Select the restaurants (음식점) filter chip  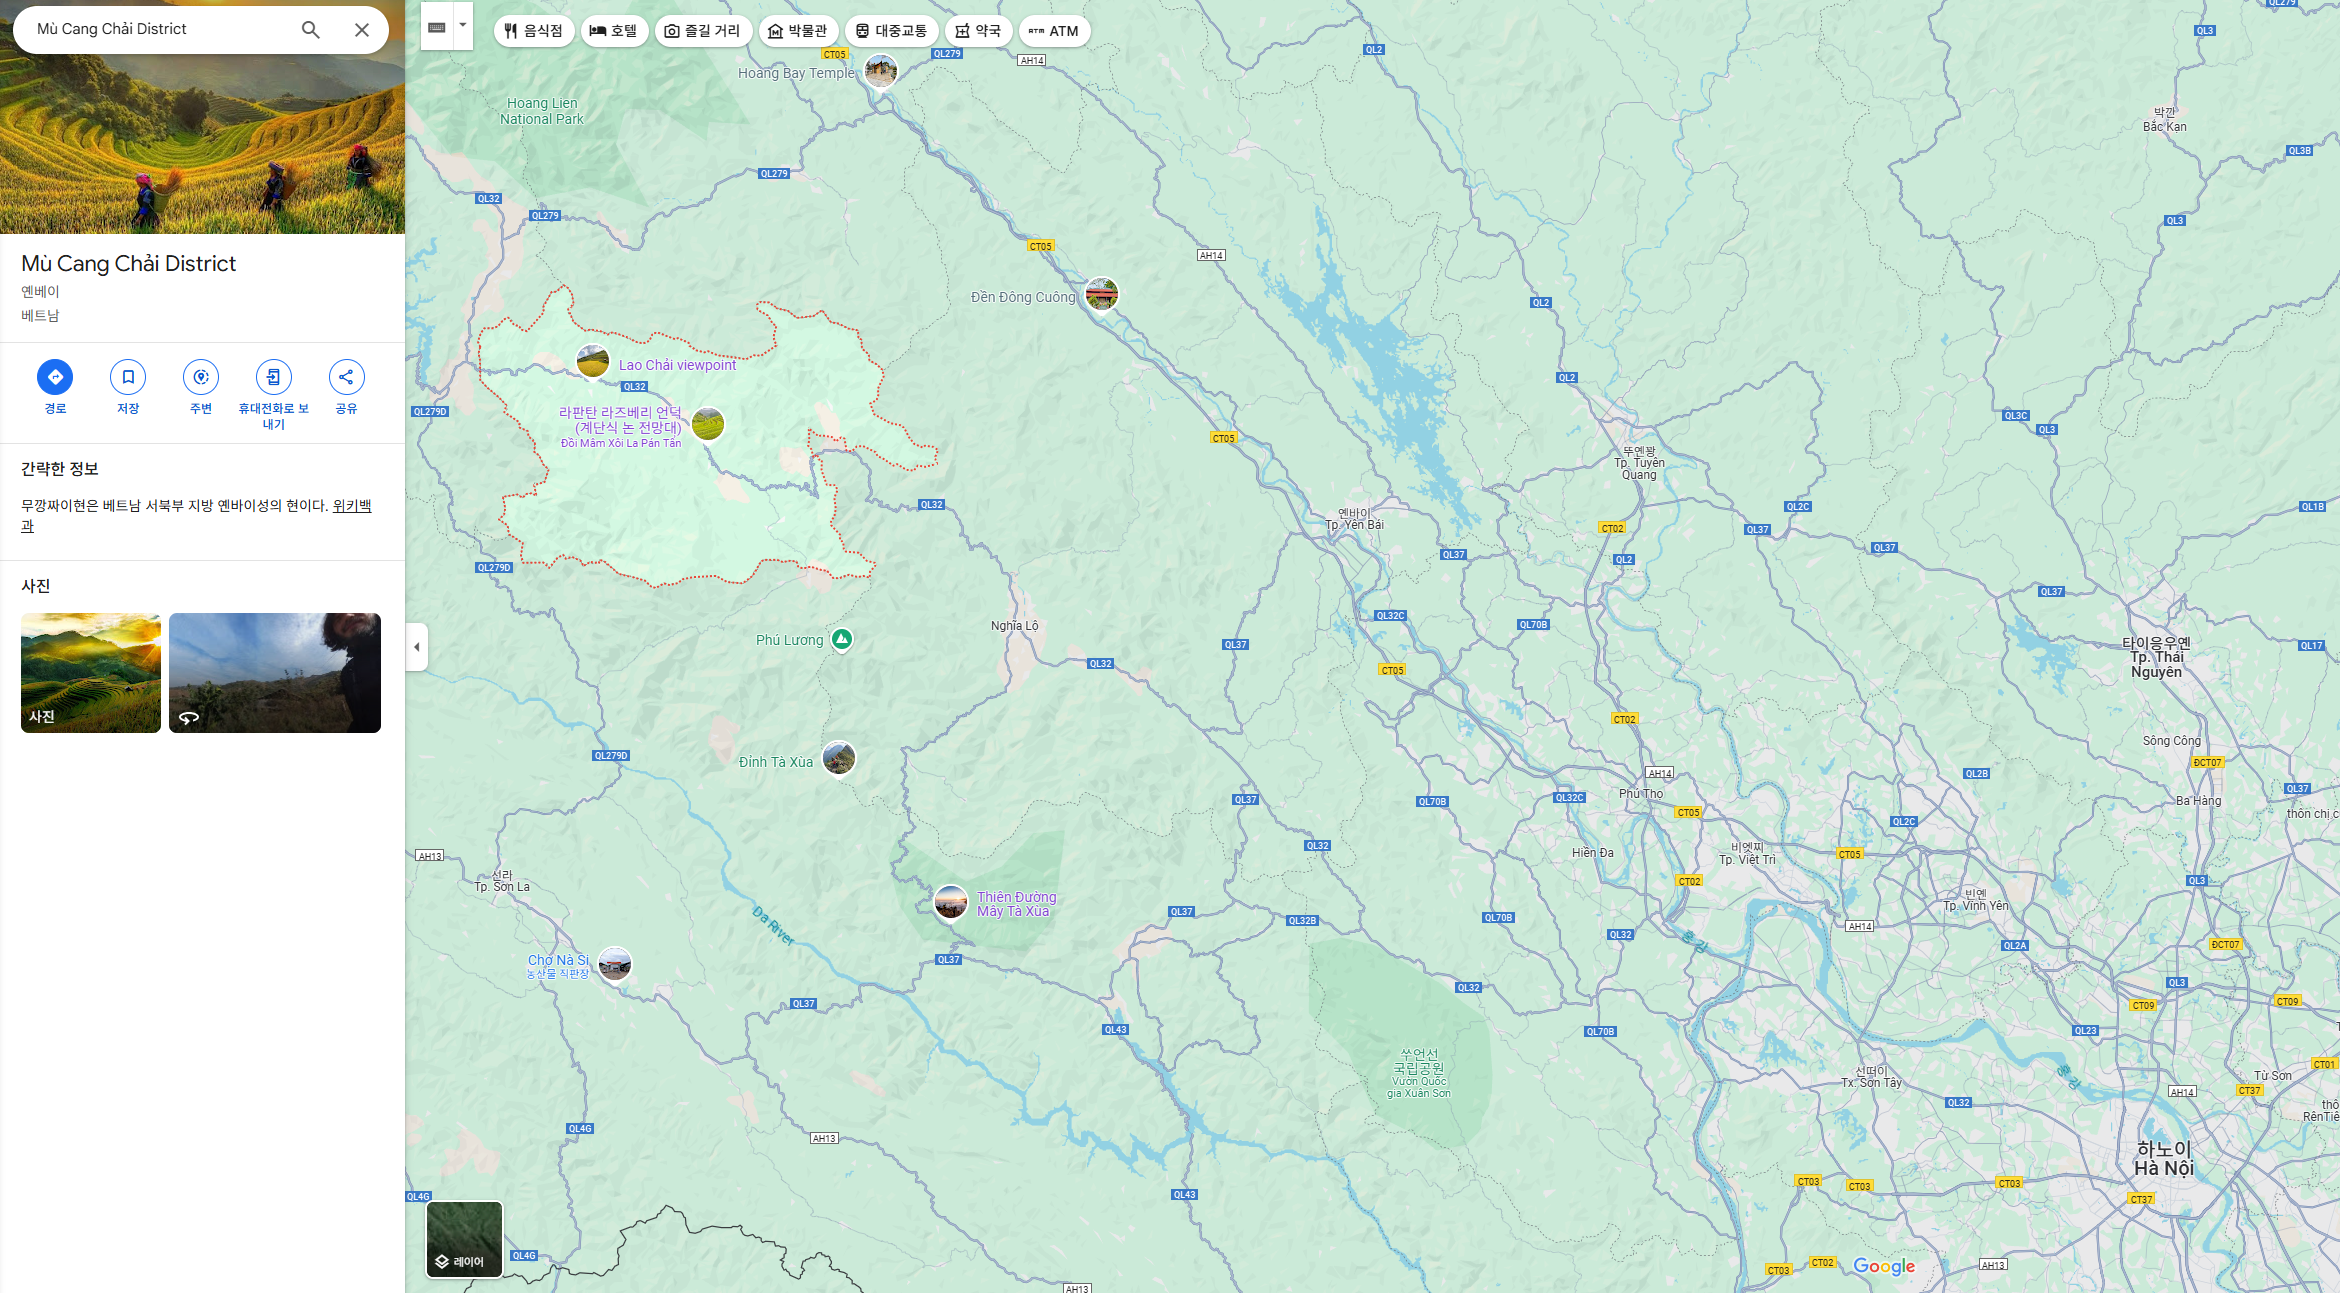coord(534,31)
